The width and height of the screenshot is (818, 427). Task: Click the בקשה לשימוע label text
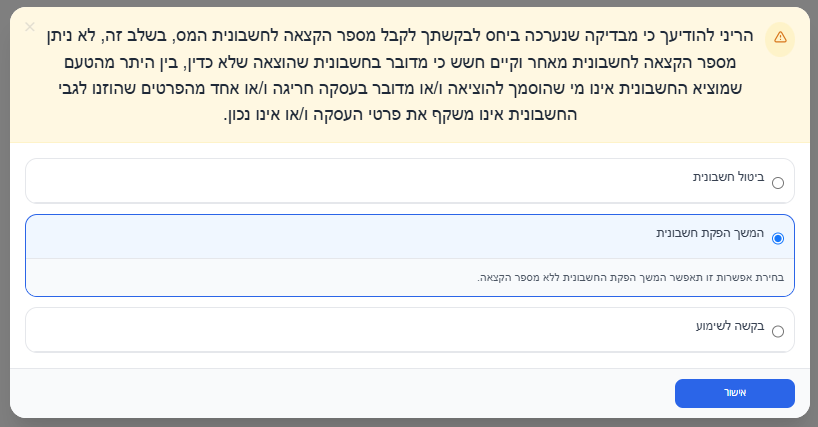tap(730, 326)
